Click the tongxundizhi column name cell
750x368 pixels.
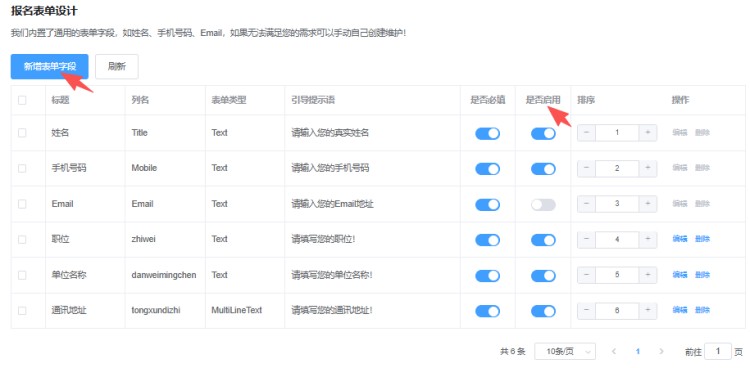pyautogui.click(x=156, y=311)
